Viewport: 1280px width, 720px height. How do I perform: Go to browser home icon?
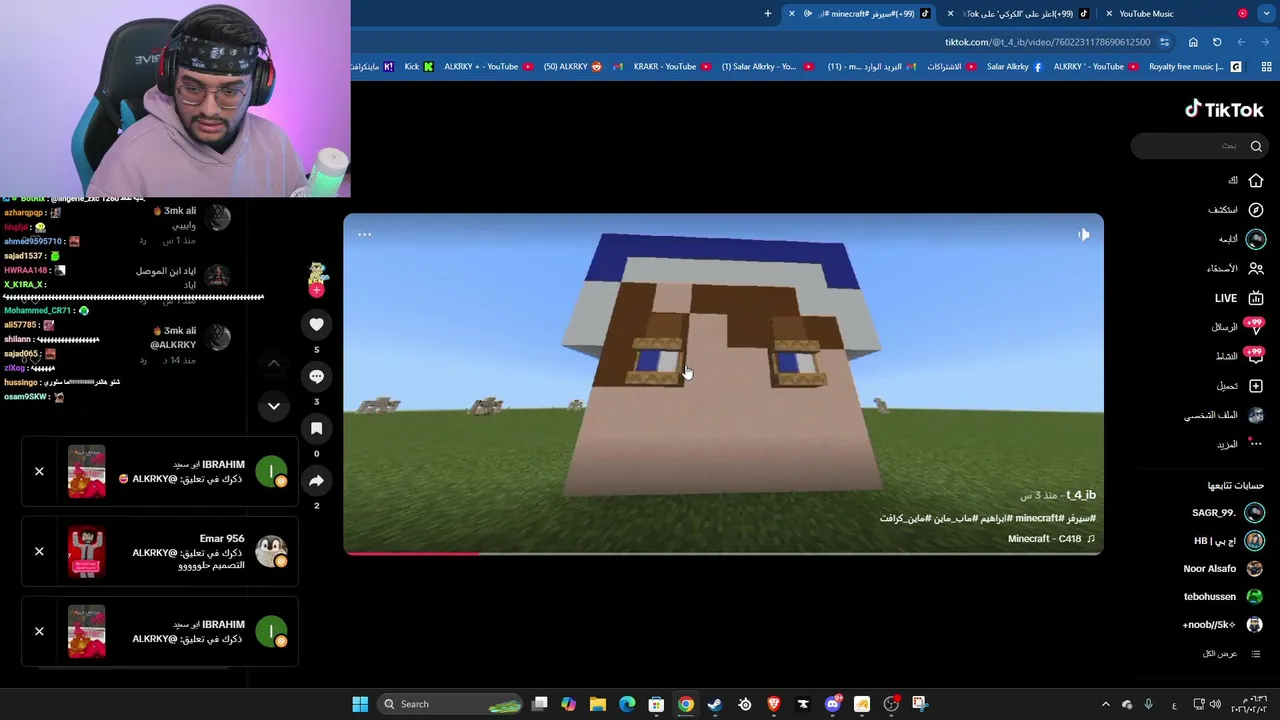tap(1193, 42)
